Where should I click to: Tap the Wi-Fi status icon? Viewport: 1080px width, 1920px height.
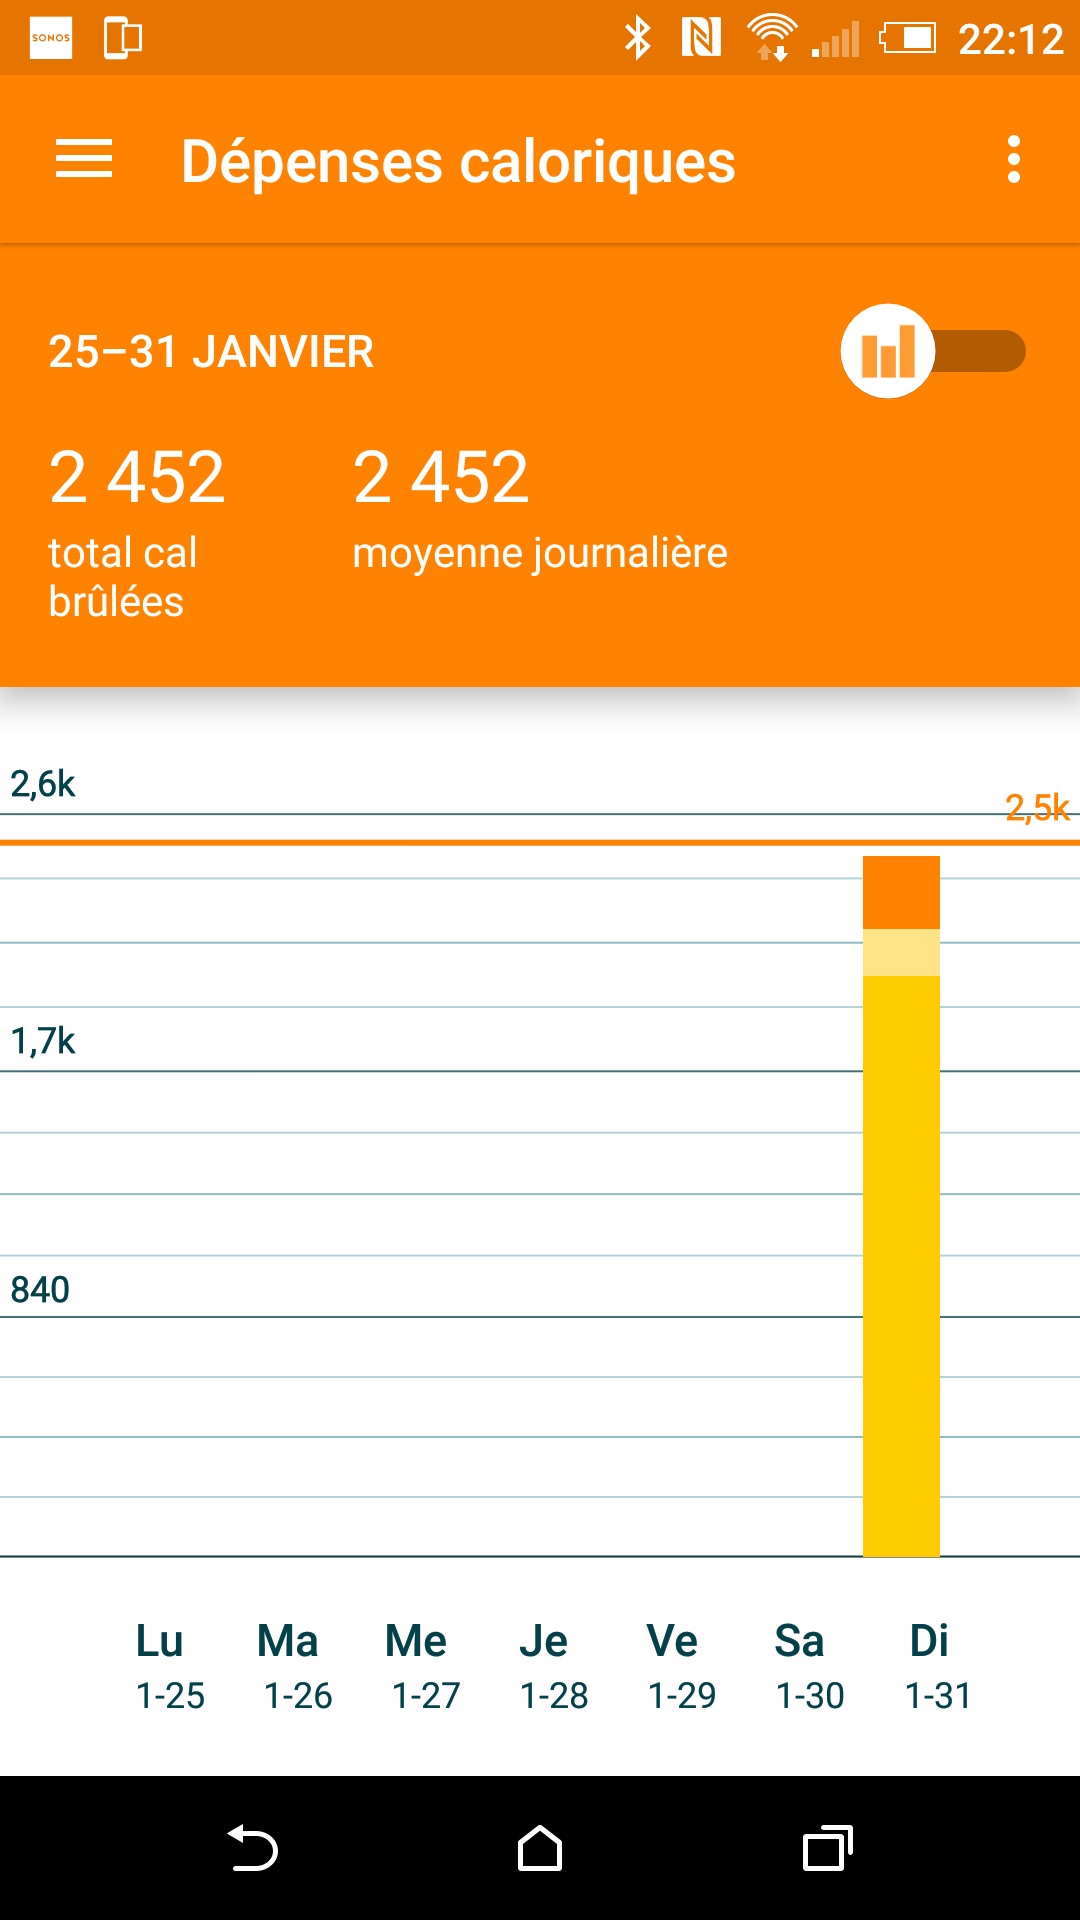click(771, 38)
